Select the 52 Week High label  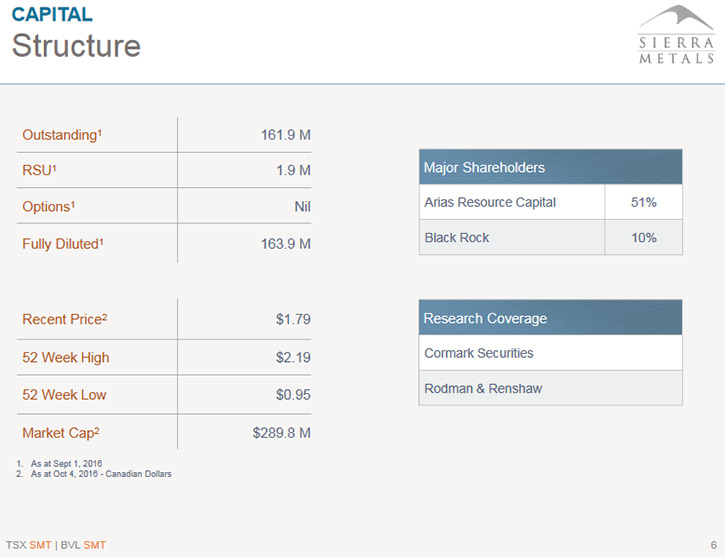coord(66,357)
